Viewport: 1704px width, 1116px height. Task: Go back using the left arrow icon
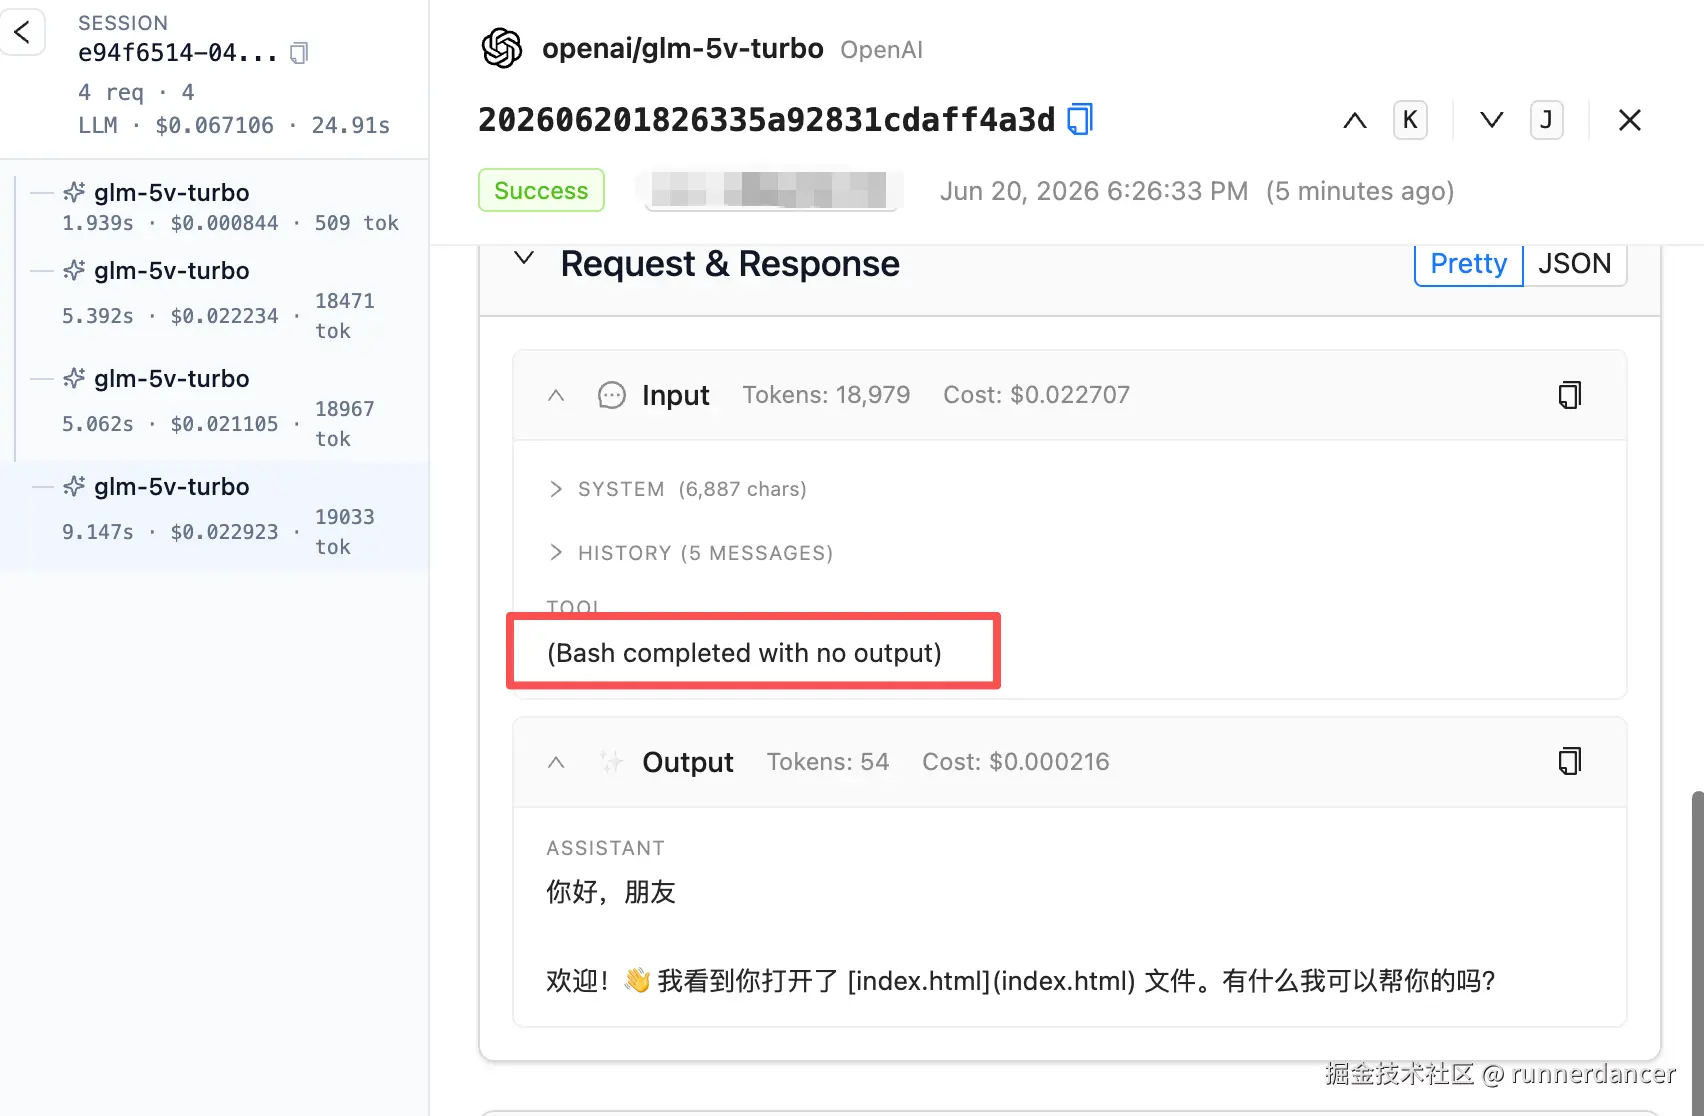(22, 32)
